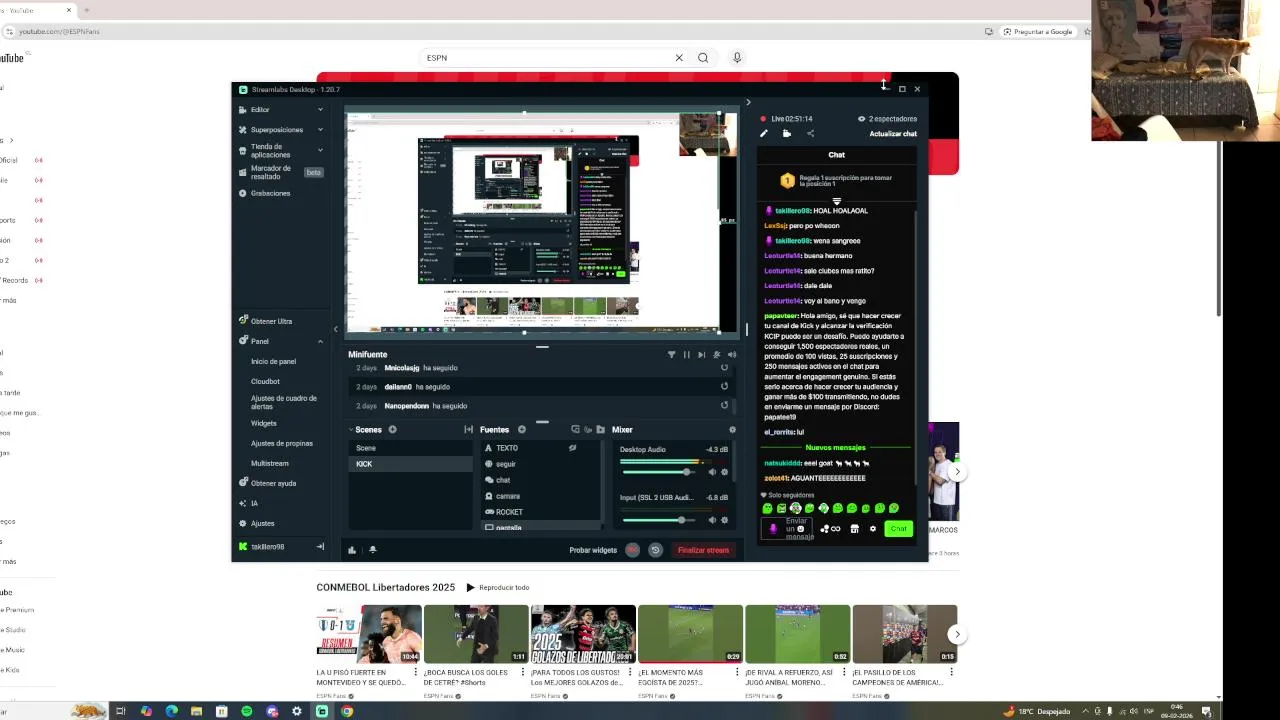Open chat settings gear beside Chat button
The width and height of the screenshot is (1280, 720).
873,529
